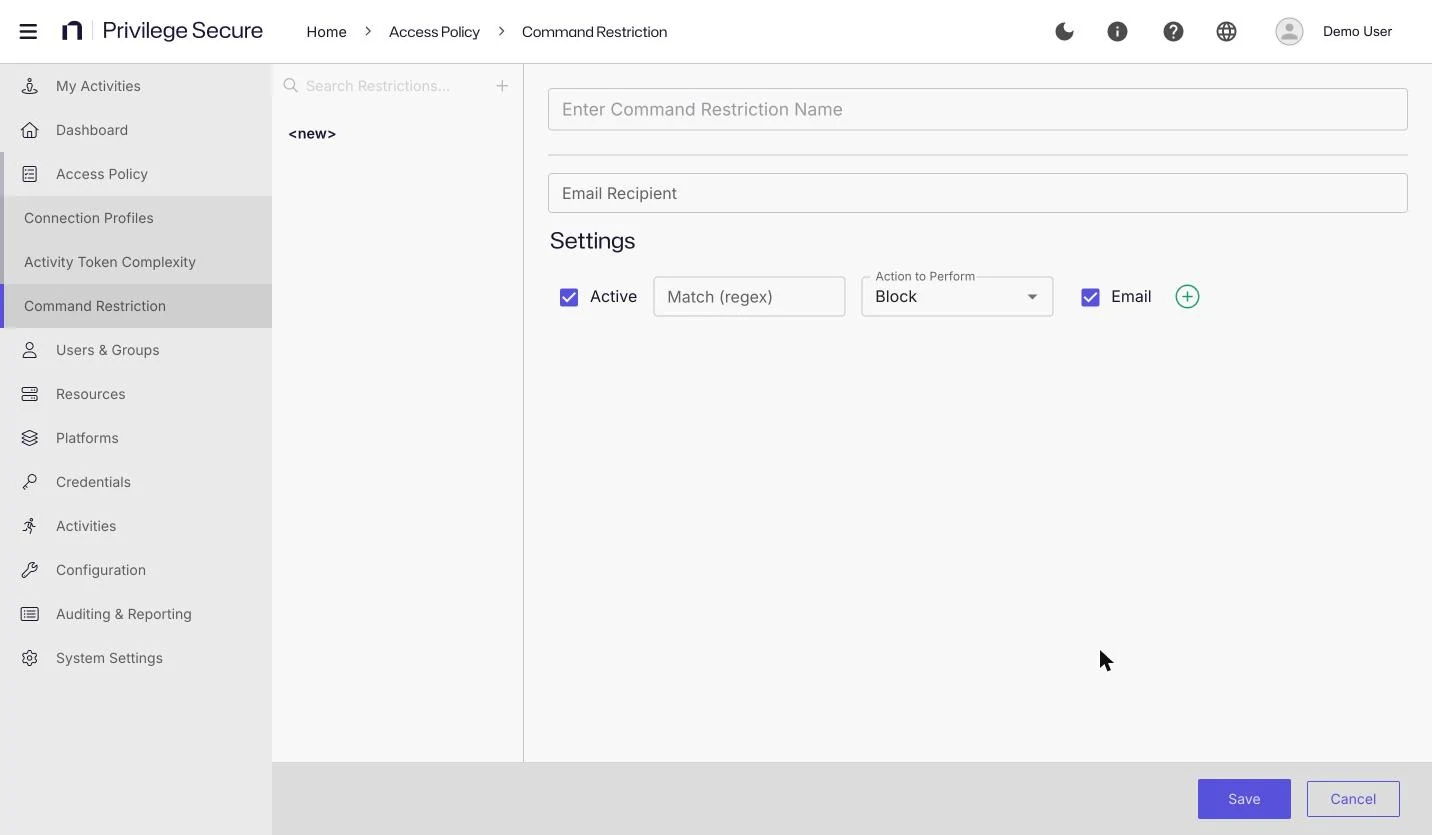Click the Configuration wrench icon

click(30, 570)
